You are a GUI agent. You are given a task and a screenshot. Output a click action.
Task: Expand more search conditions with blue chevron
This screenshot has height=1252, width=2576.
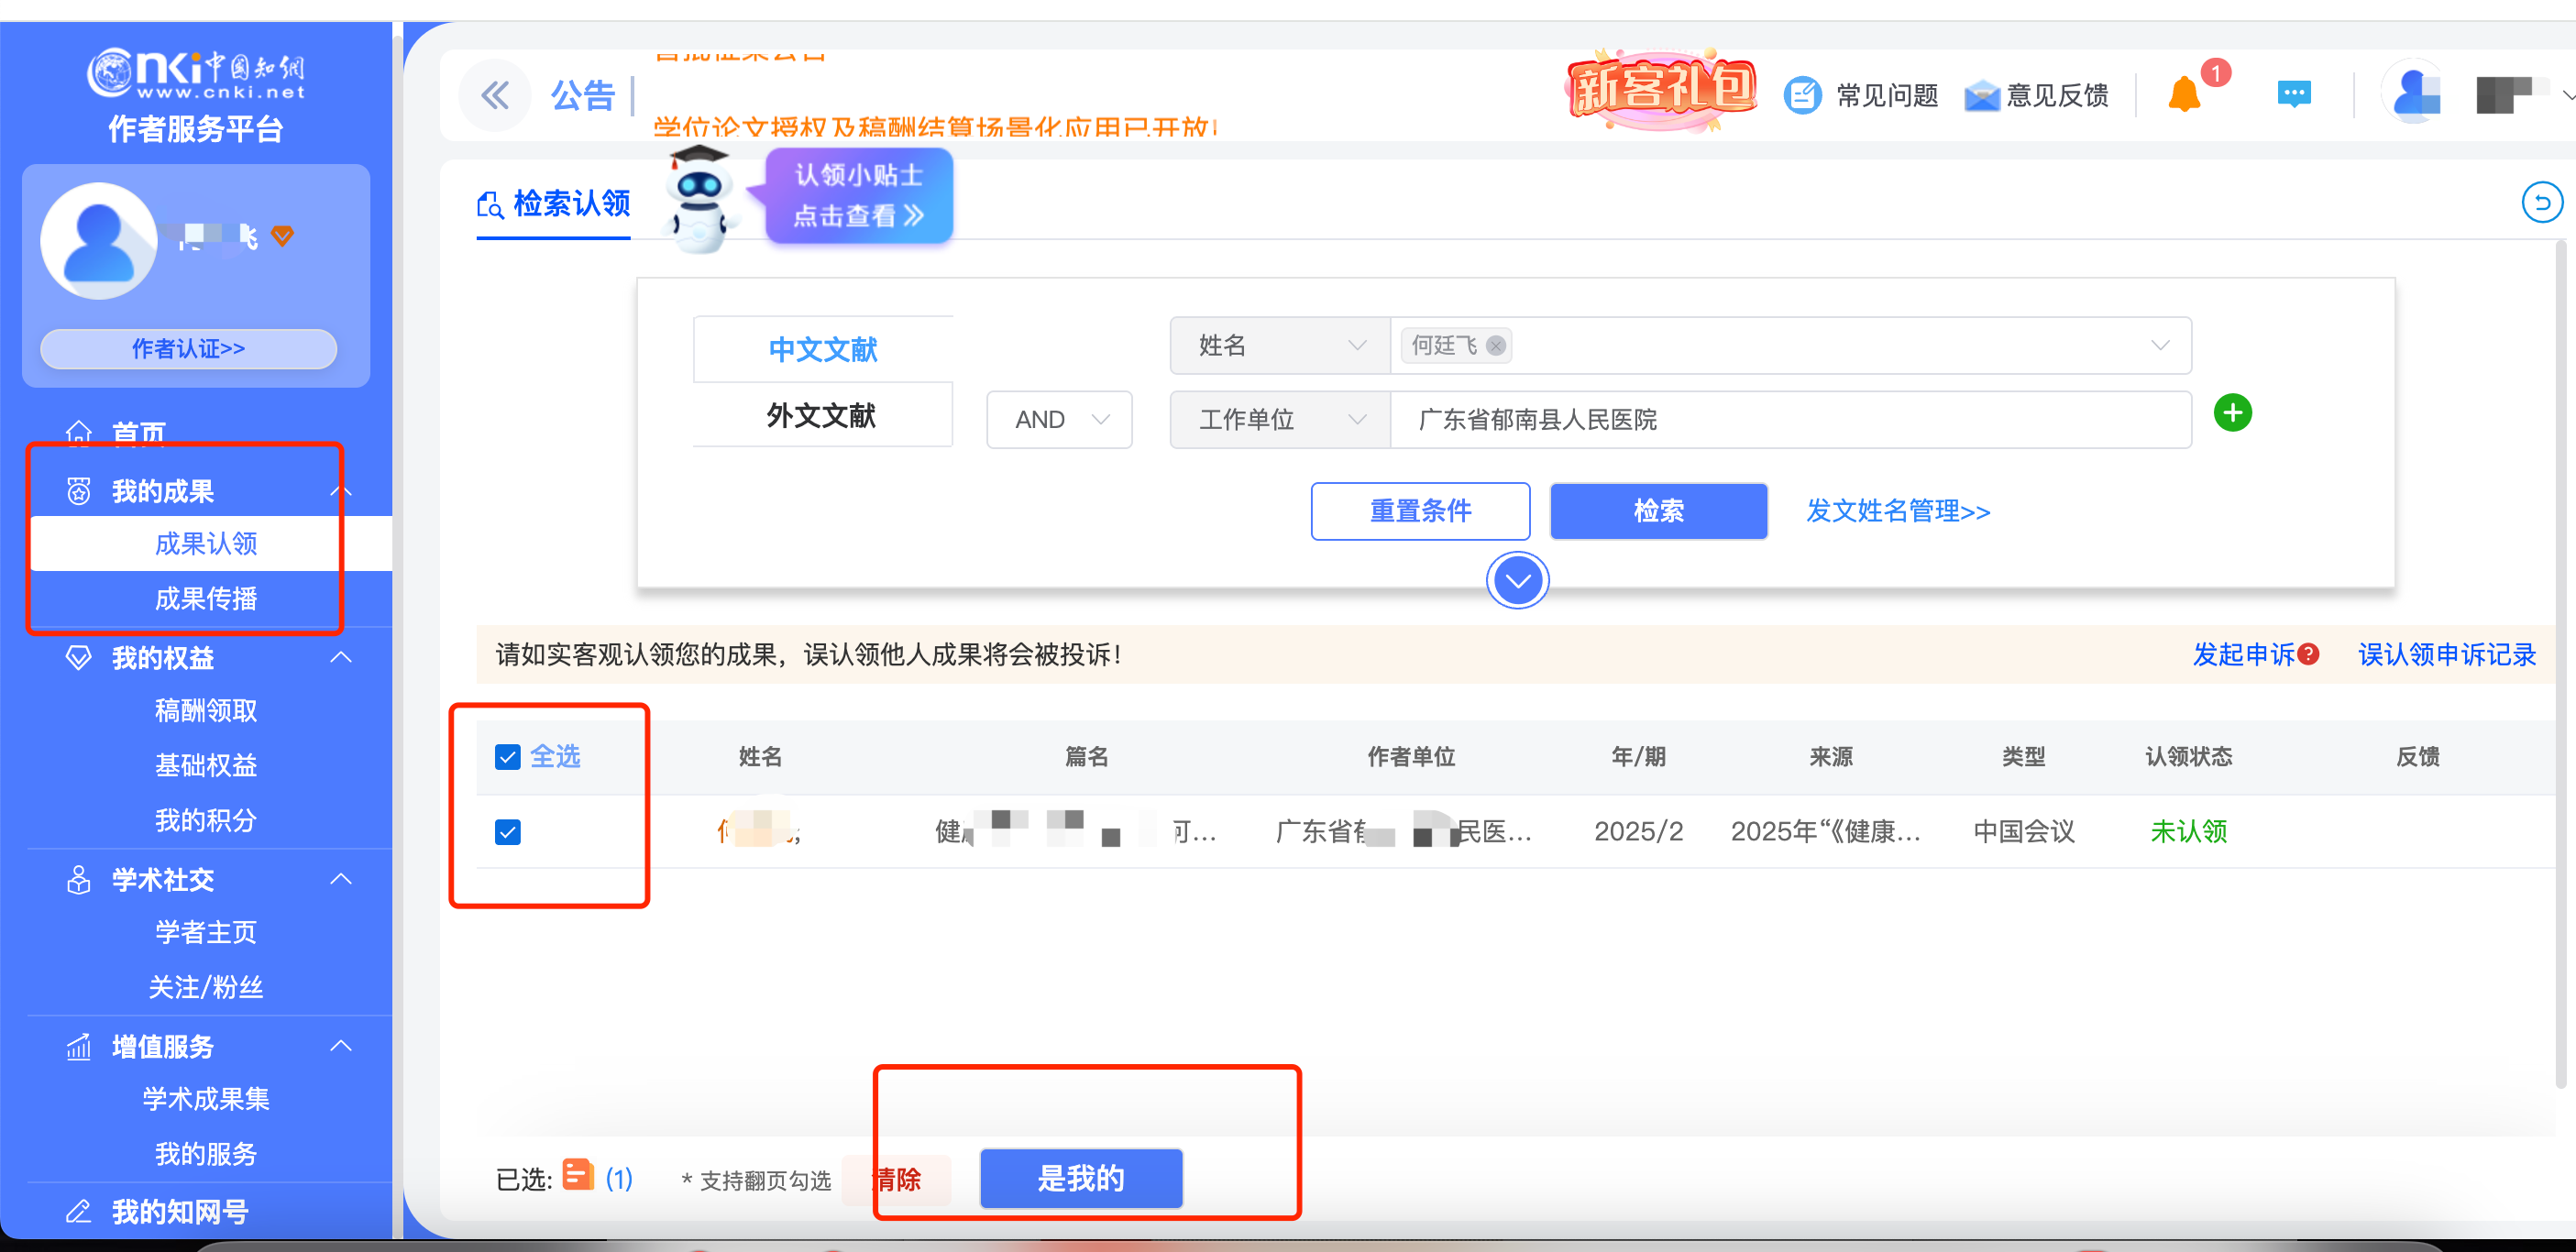pyautogui.click(x=1517, y=579)
